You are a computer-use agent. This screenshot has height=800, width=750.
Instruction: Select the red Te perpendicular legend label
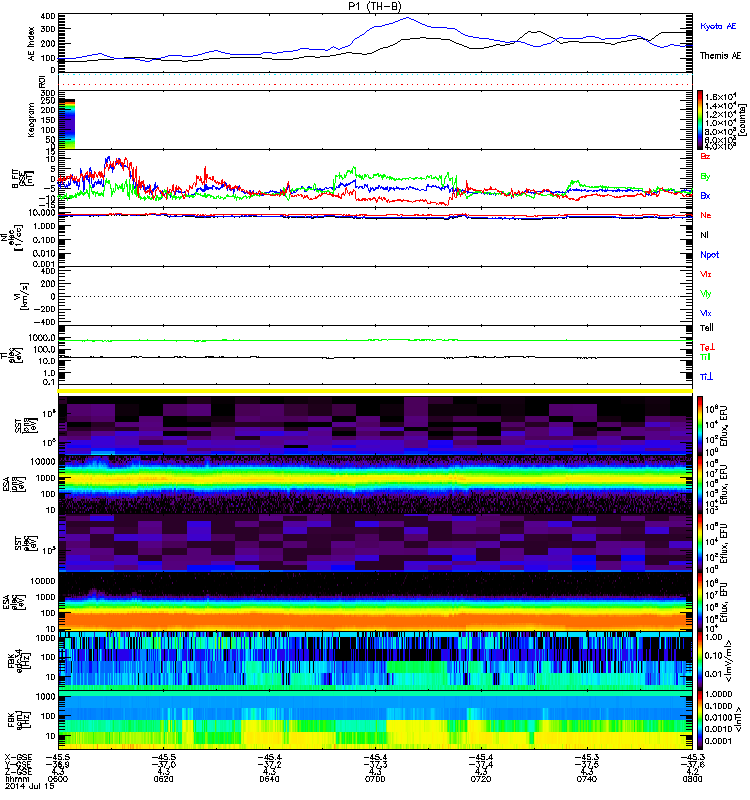707,347
